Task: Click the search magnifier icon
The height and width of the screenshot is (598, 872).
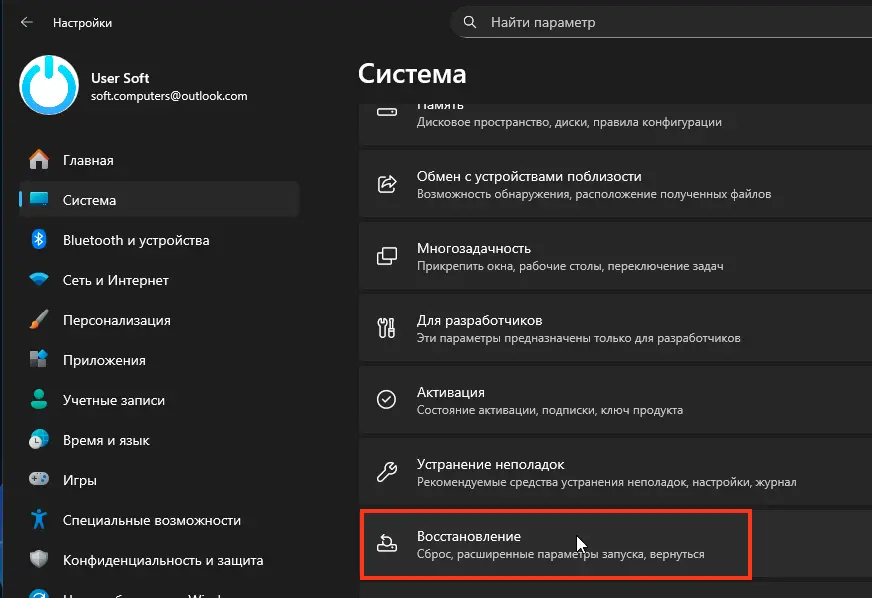Action: coord(469,21)
